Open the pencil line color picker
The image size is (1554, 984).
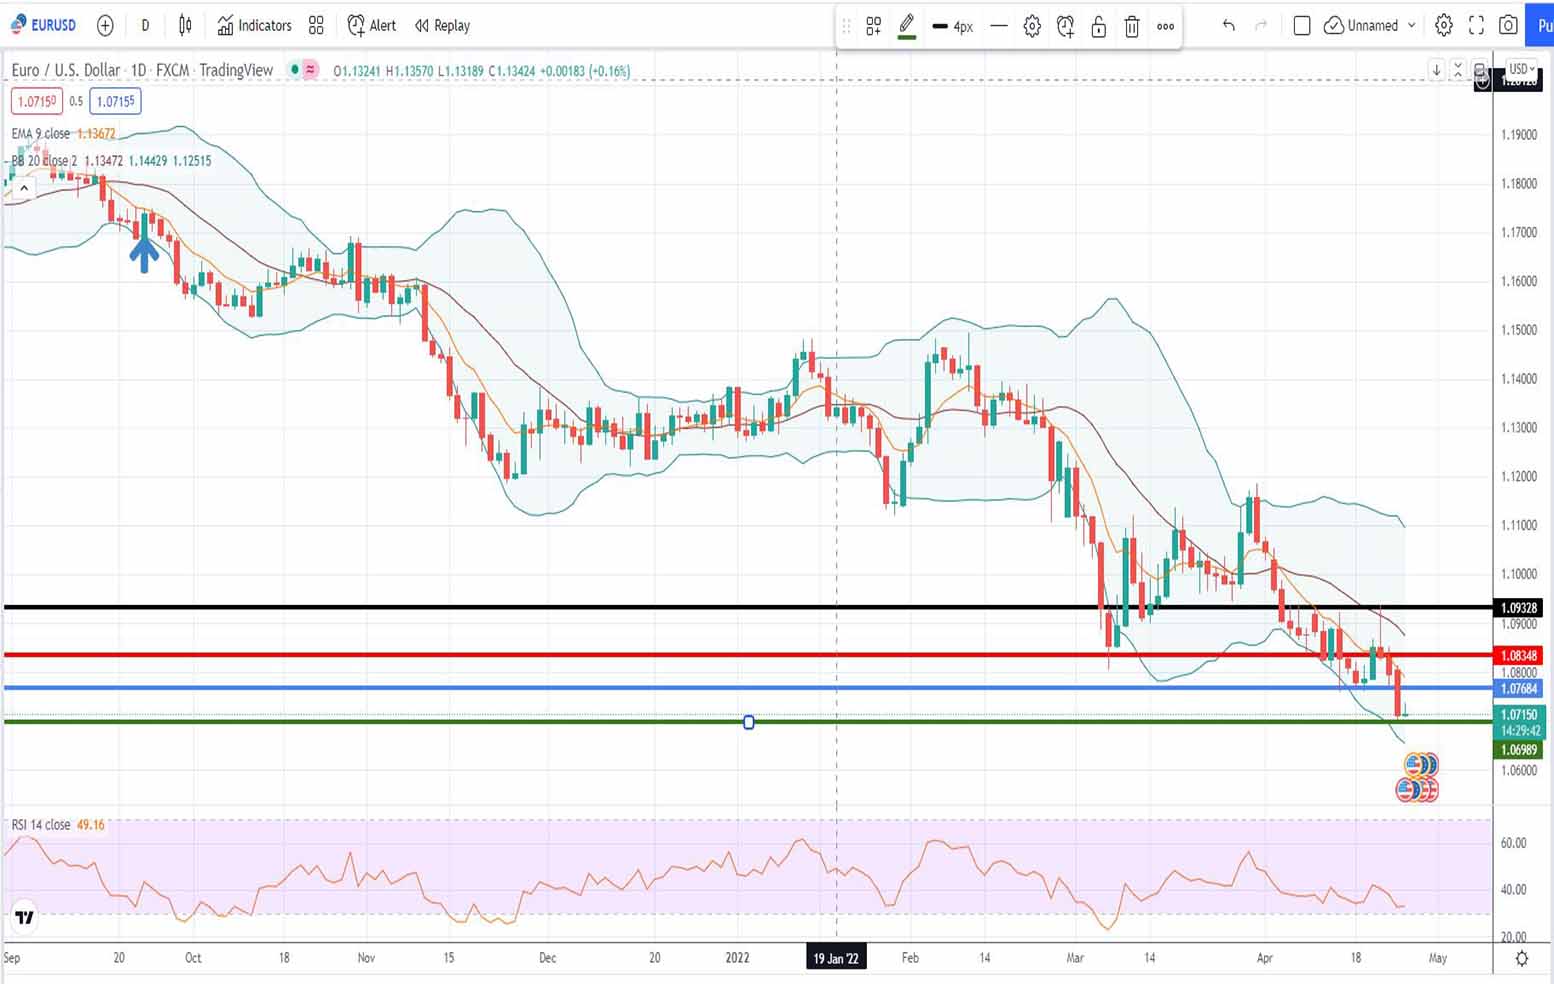(907, 27)
